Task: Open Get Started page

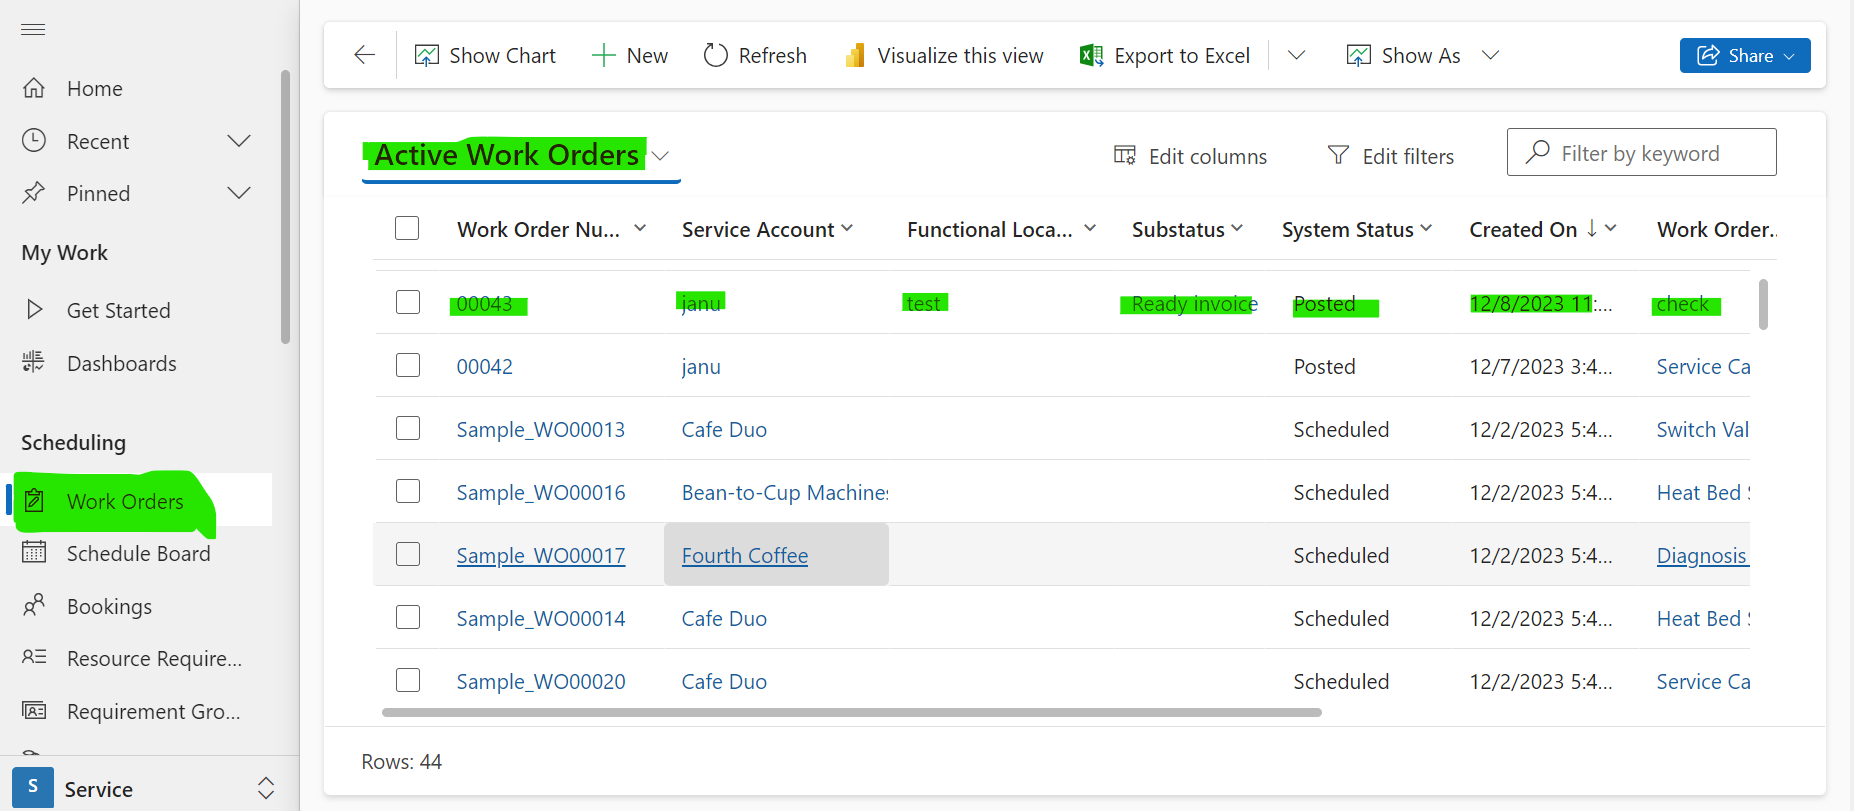Action: 118,310
